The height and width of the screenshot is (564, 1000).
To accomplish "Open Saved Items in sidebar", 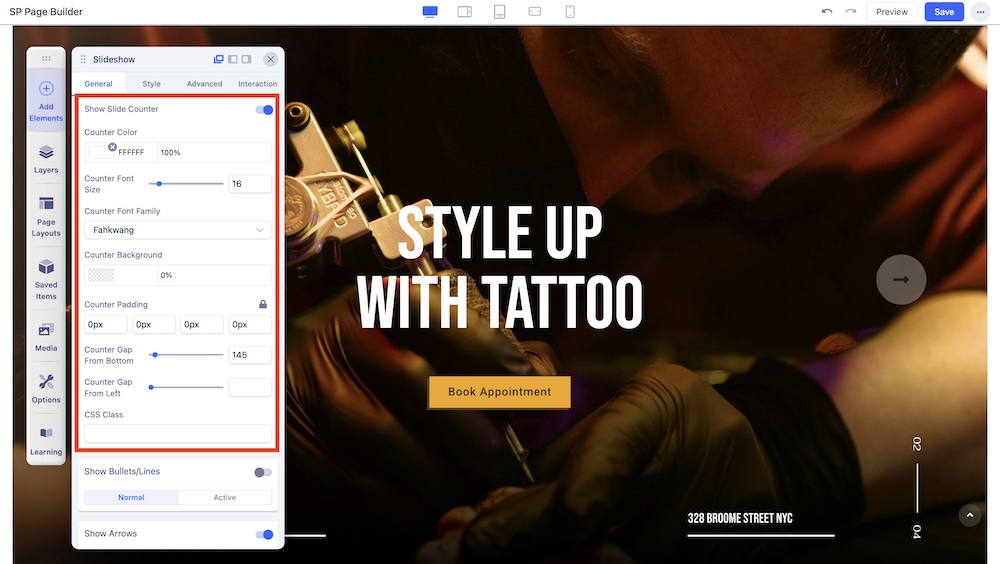I will (x=46, y=268).
